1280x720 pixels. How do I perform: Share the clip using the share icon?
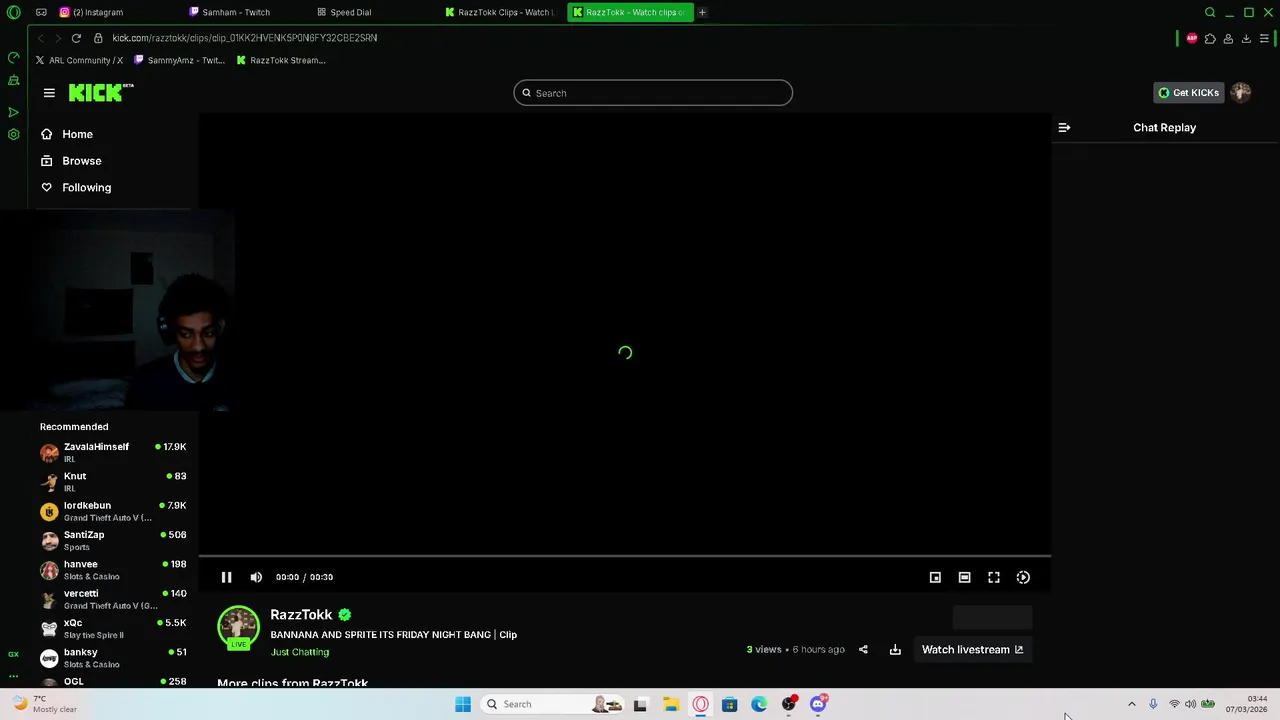tap(863, 650)
